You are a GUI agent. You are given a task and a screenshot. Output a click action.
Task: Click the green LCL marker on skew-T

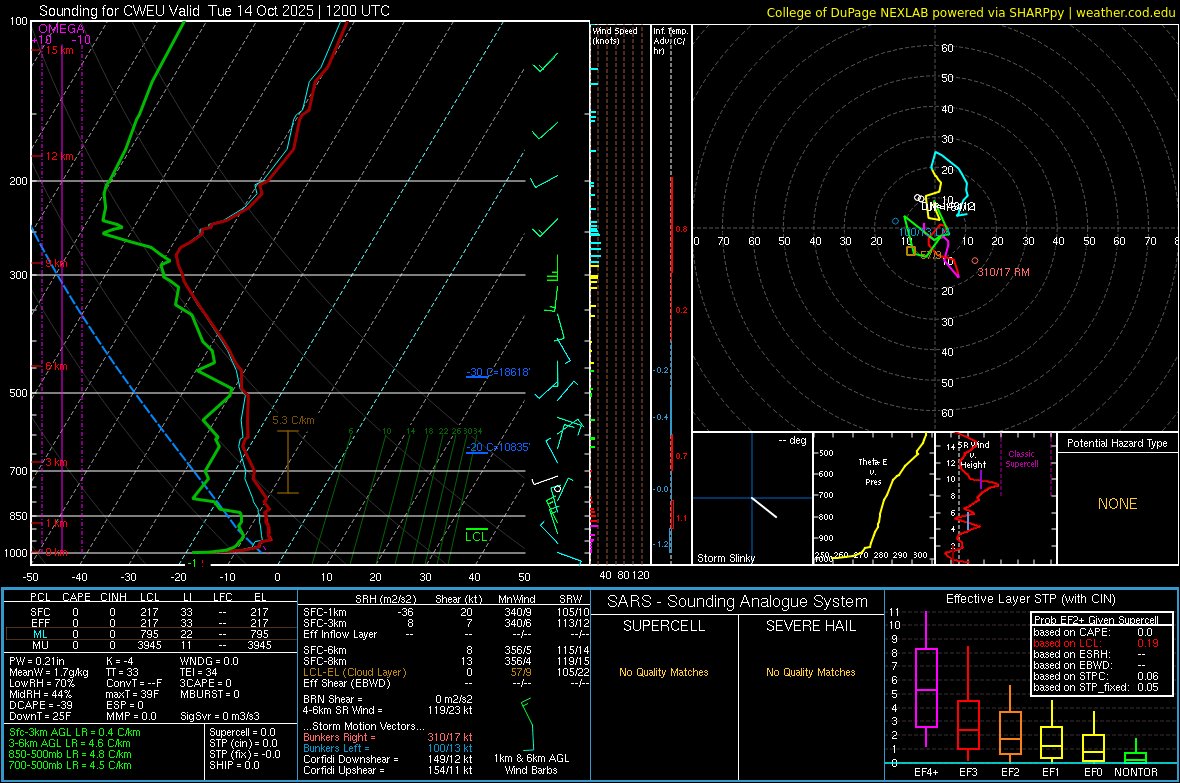[476, 536]
